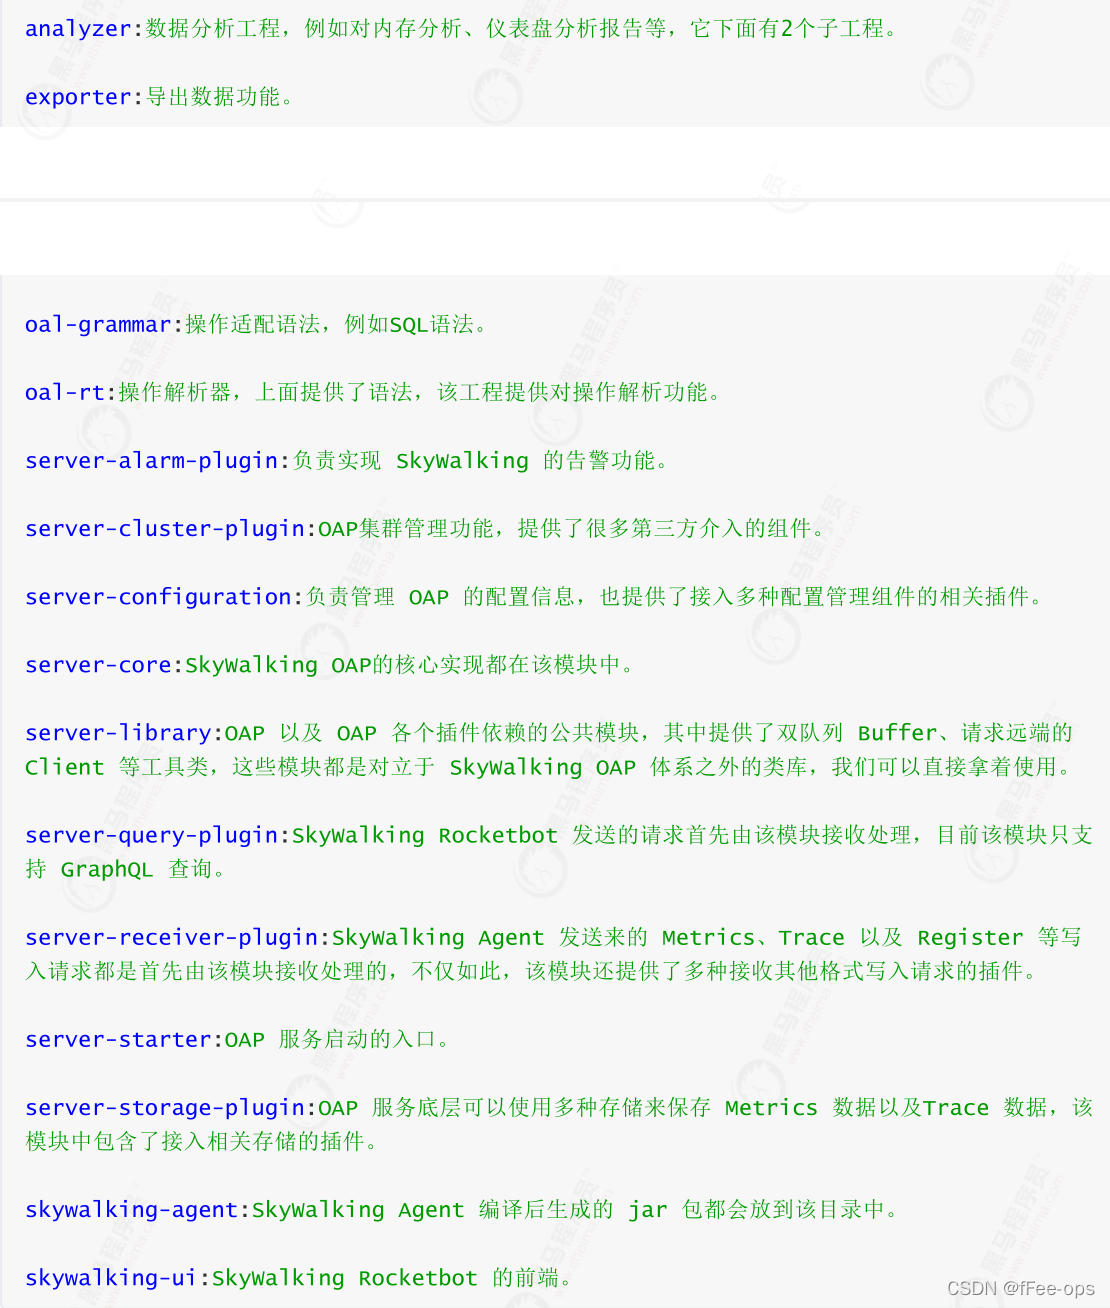
Task: Click the word 'Client' in server-library description
Action: click(x=65, y=767)
